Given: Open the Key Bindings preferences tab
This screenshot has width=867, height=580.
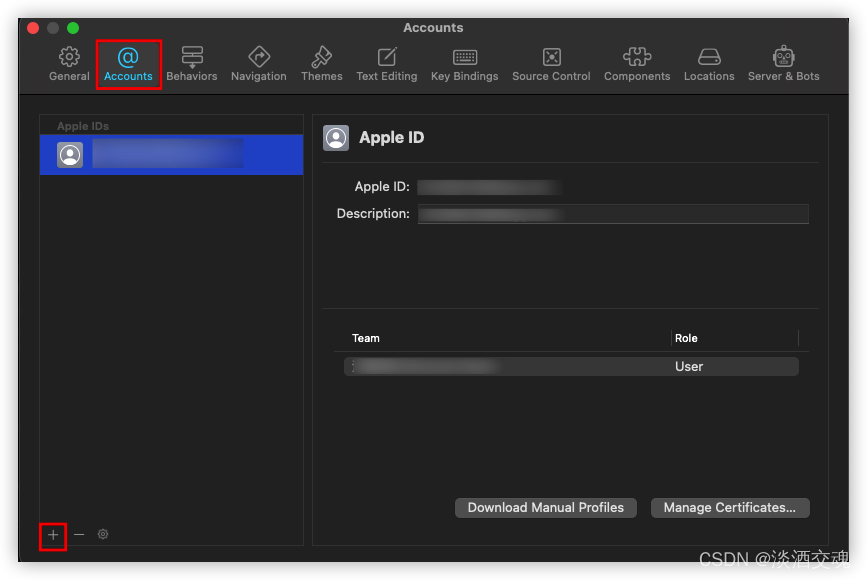Looking at the screenshot, I should (x=464, y=64).
